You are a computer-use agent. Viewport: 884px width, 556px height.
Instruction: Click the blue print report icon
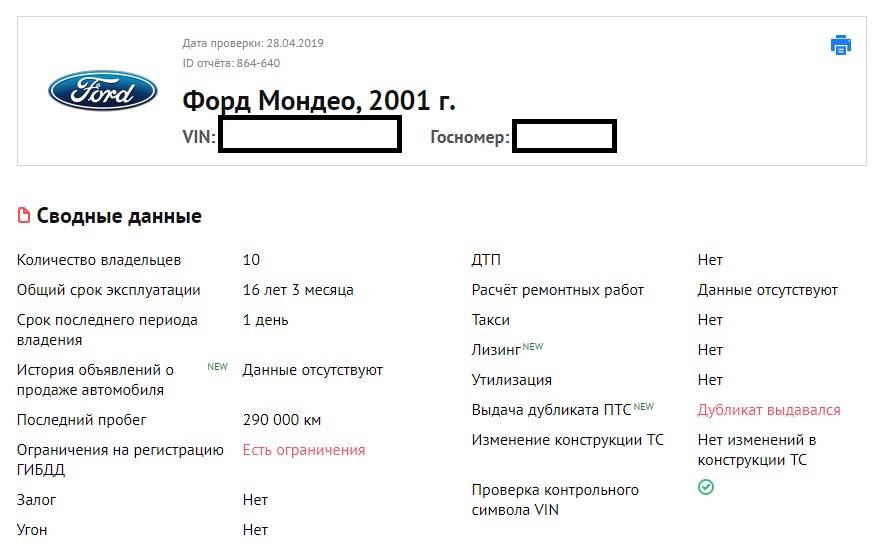[x=841, y=45]
